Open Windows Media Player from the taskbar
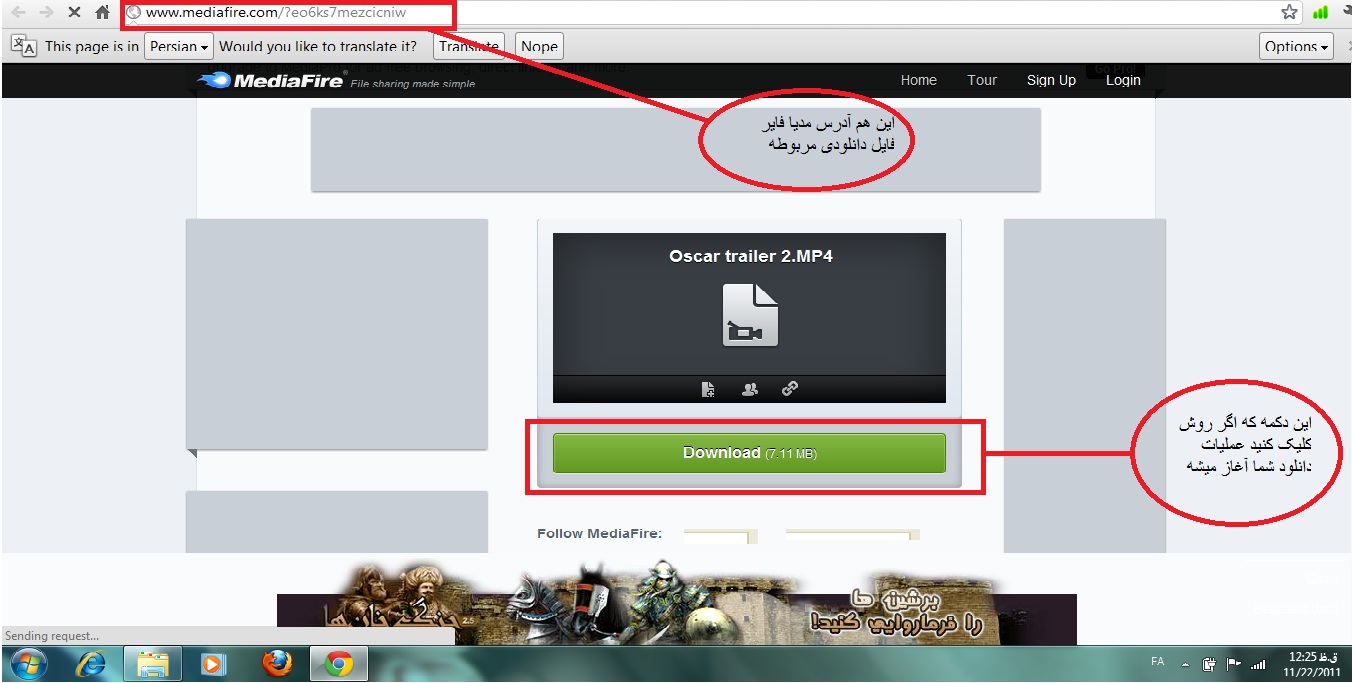Image resolution: width=1352 pixels, height=683 pixels. pyautogui.click(x=213, y=663)
